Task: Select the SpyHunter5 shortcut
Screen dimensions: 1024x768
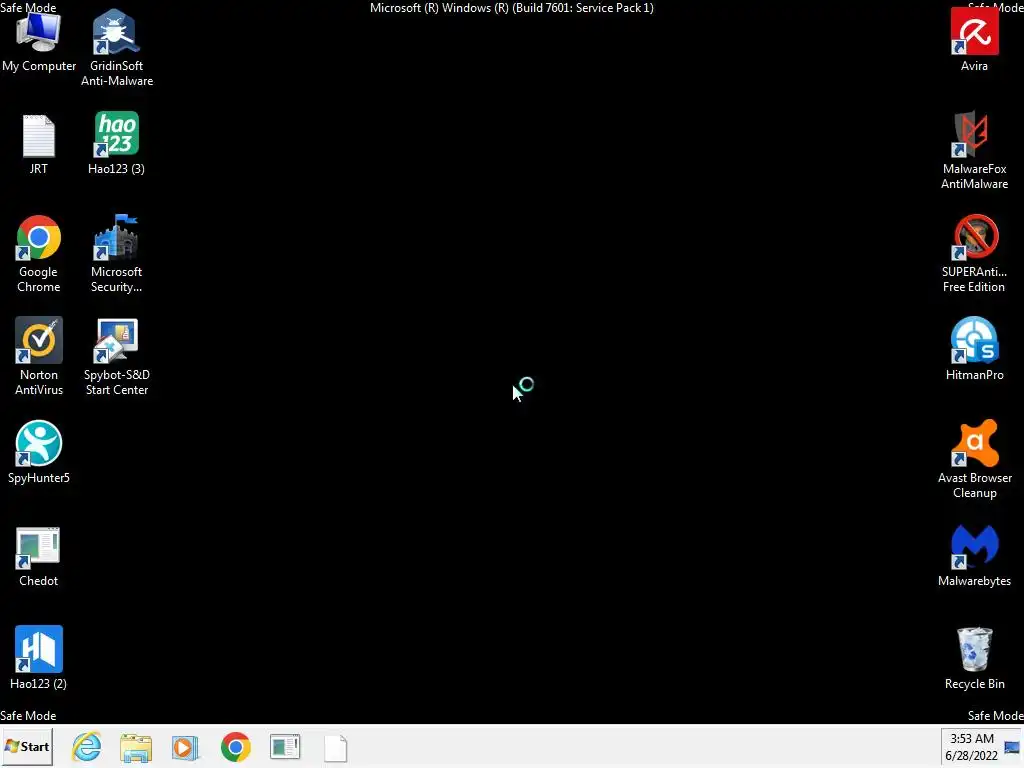Action: (39, 452)
